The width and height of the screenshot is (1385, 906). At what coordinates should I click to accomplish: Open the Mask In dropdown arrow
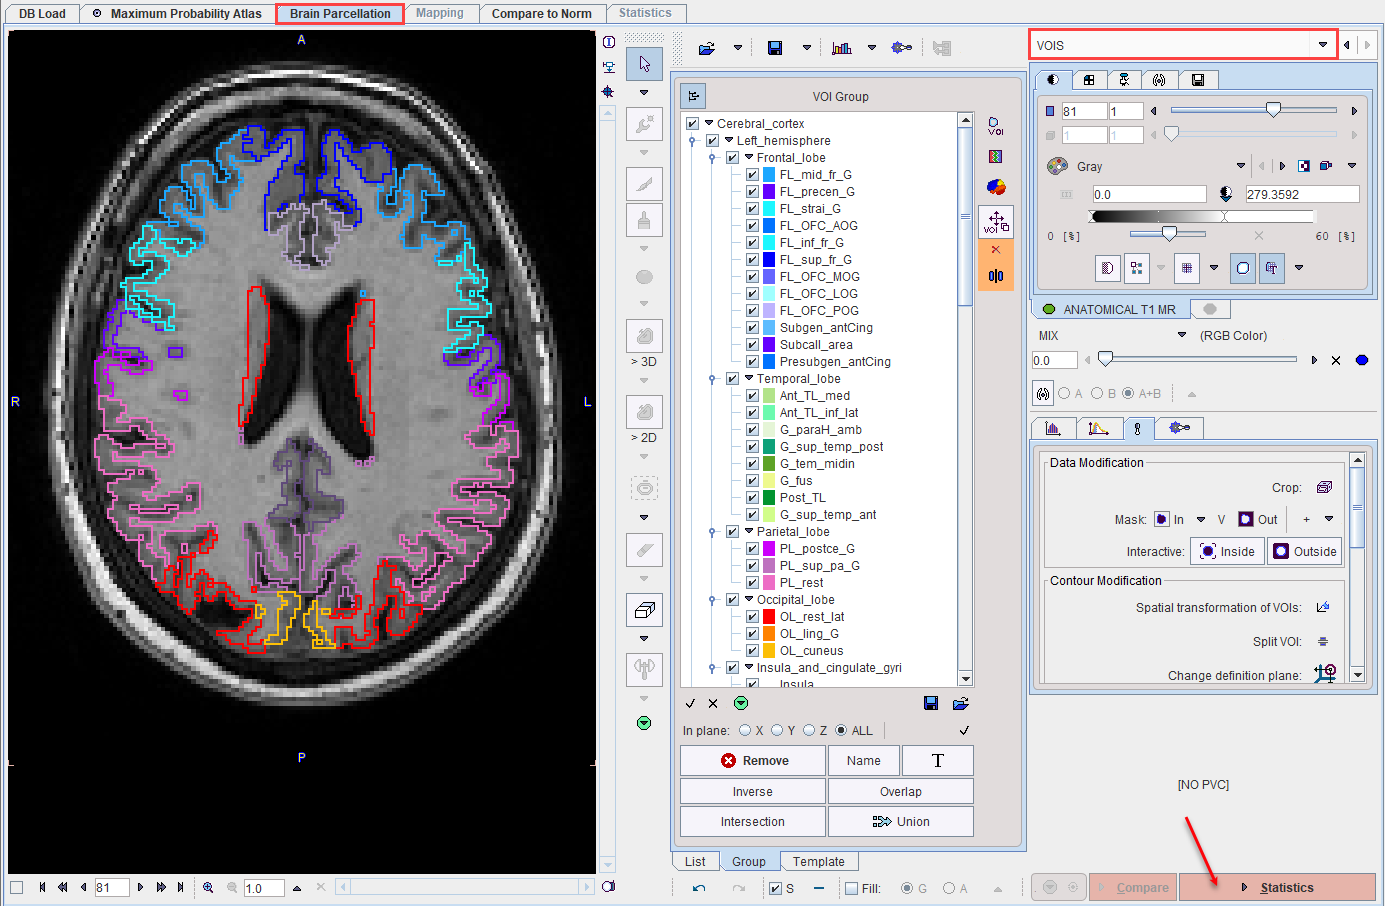click(x=1201, y=519)
